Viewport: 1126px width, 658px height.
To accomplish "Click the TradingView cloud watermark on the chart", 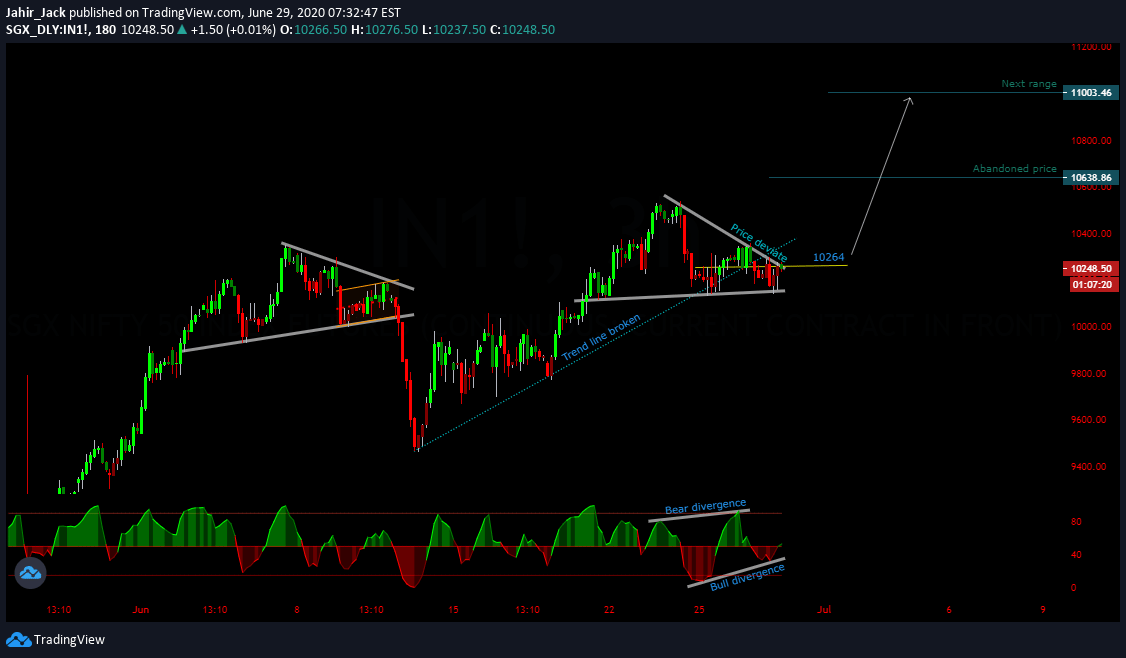I will [x=30, y=573].
